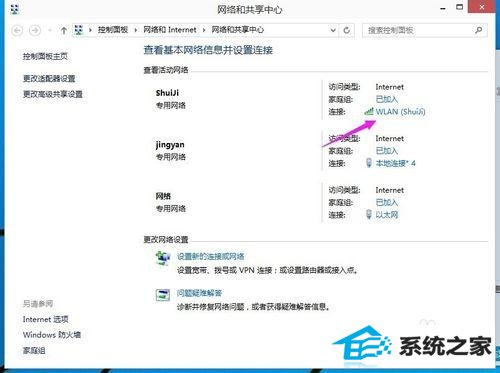The image size is (500, 373).
Task: Click the 以太网 adapter icon
Action: (369, 214)
